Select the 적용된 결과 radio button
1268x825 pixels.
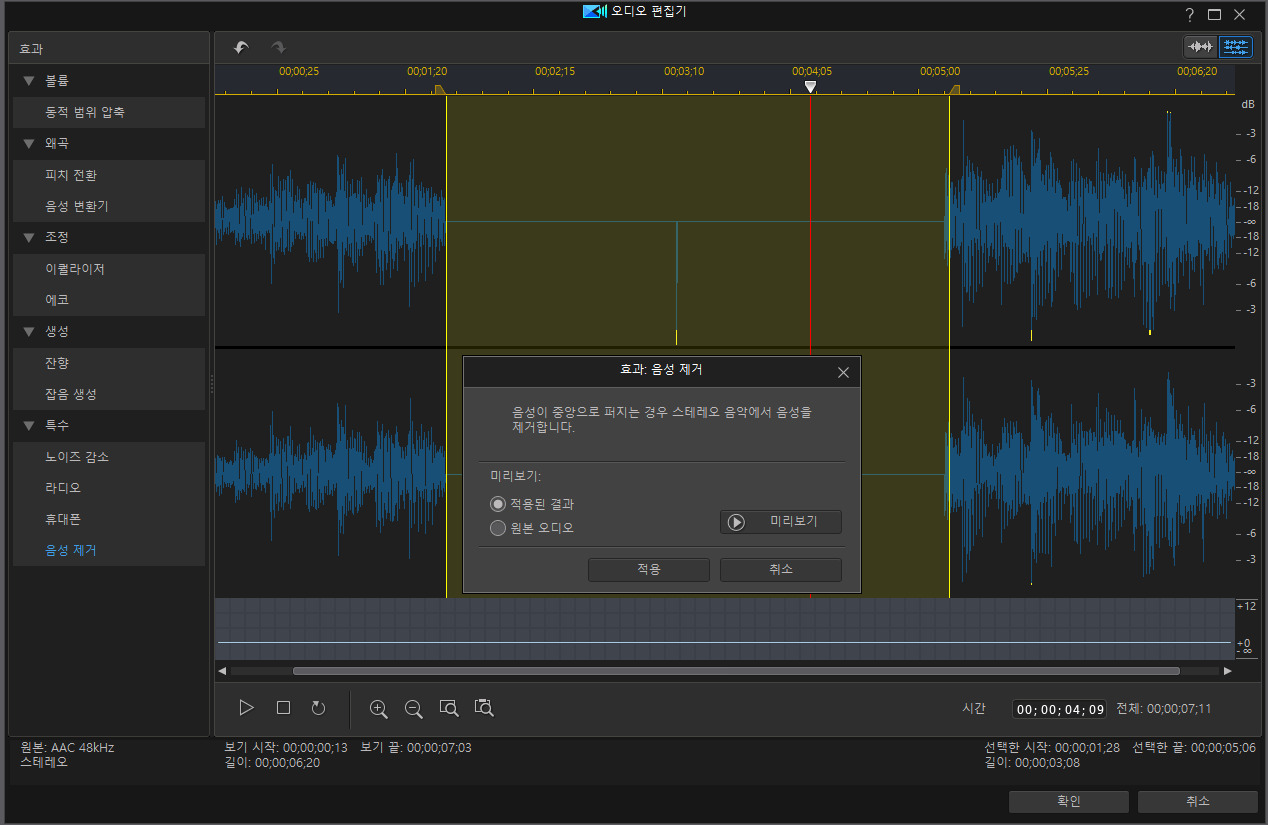coord(498,504)
